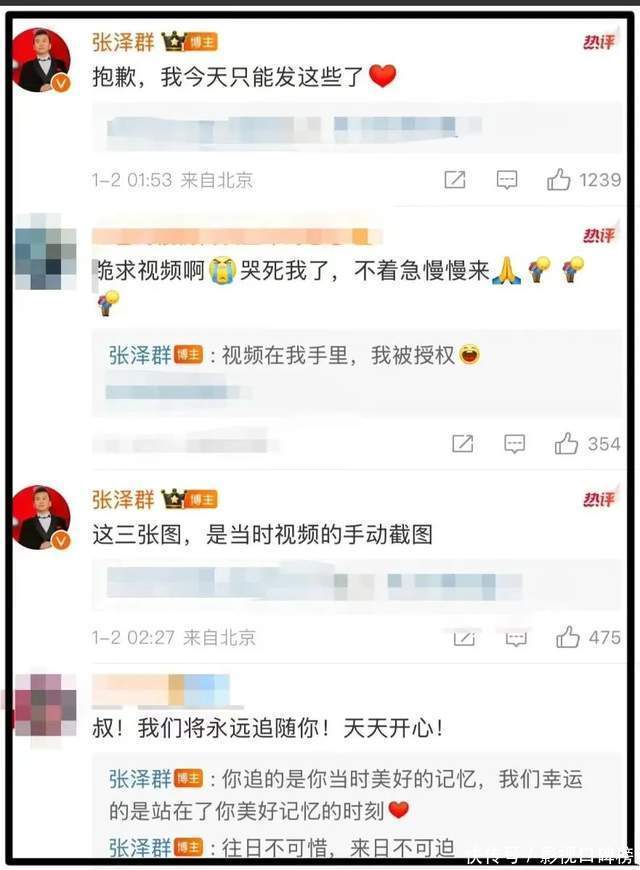Like the comment with 1239 likes

(558, 179)
